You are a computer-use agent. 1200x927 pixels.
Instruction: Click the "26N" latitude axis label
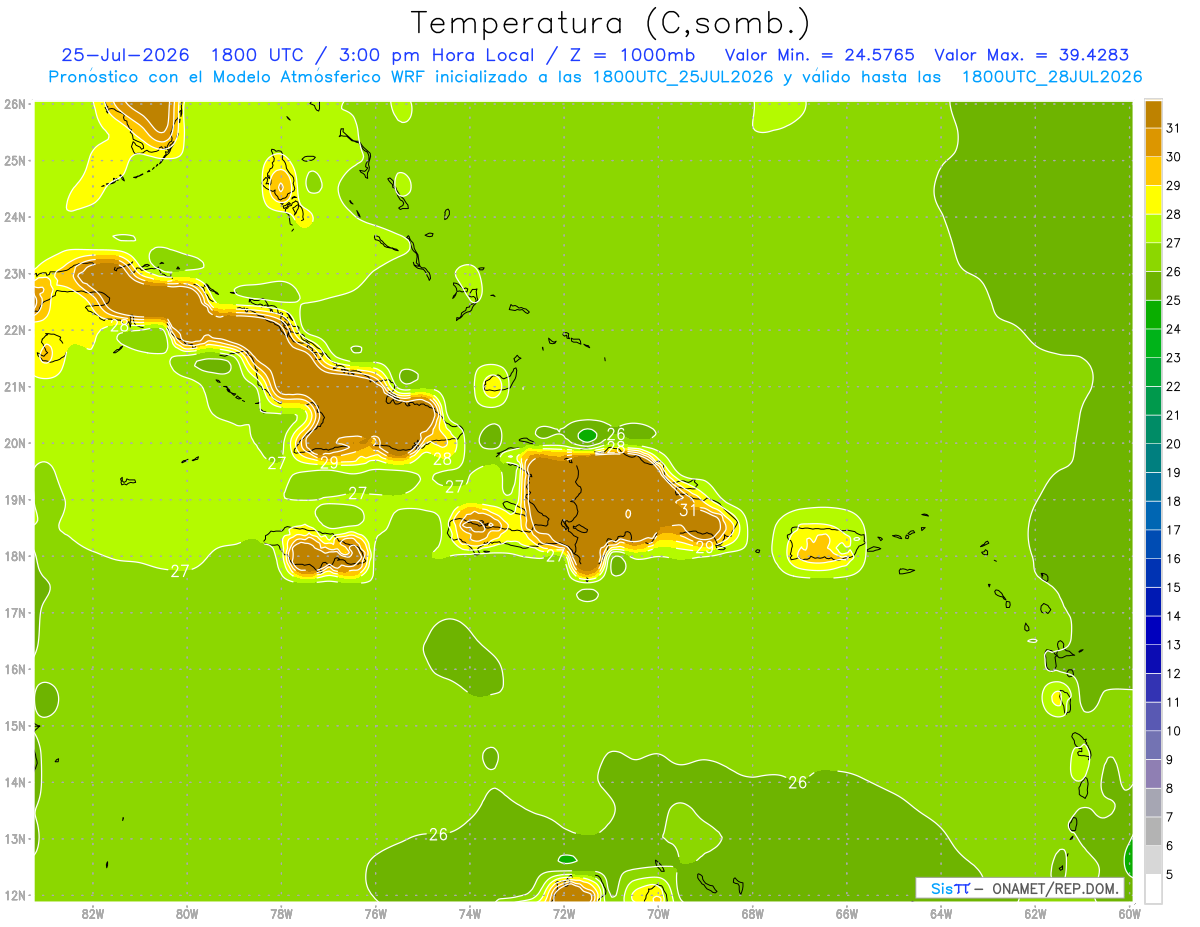coord(15,103)
